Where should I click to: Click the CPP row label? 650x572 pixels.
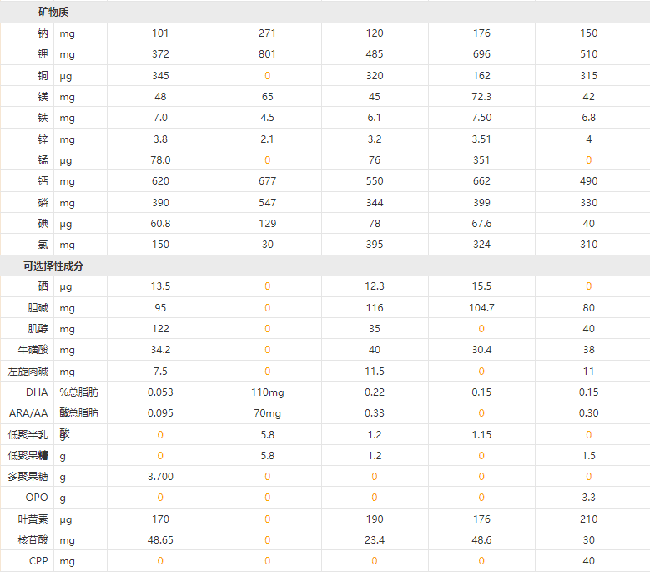(39, 561)
